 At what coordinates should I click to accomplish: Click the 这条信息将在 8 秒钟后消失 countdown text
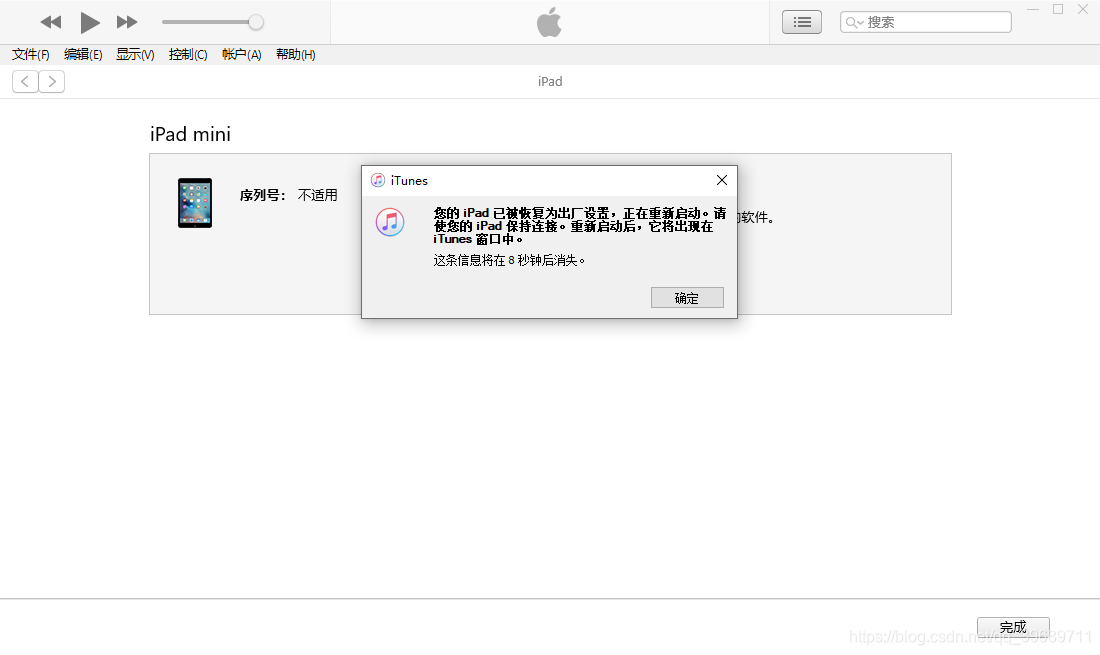[x=509, y=260]
